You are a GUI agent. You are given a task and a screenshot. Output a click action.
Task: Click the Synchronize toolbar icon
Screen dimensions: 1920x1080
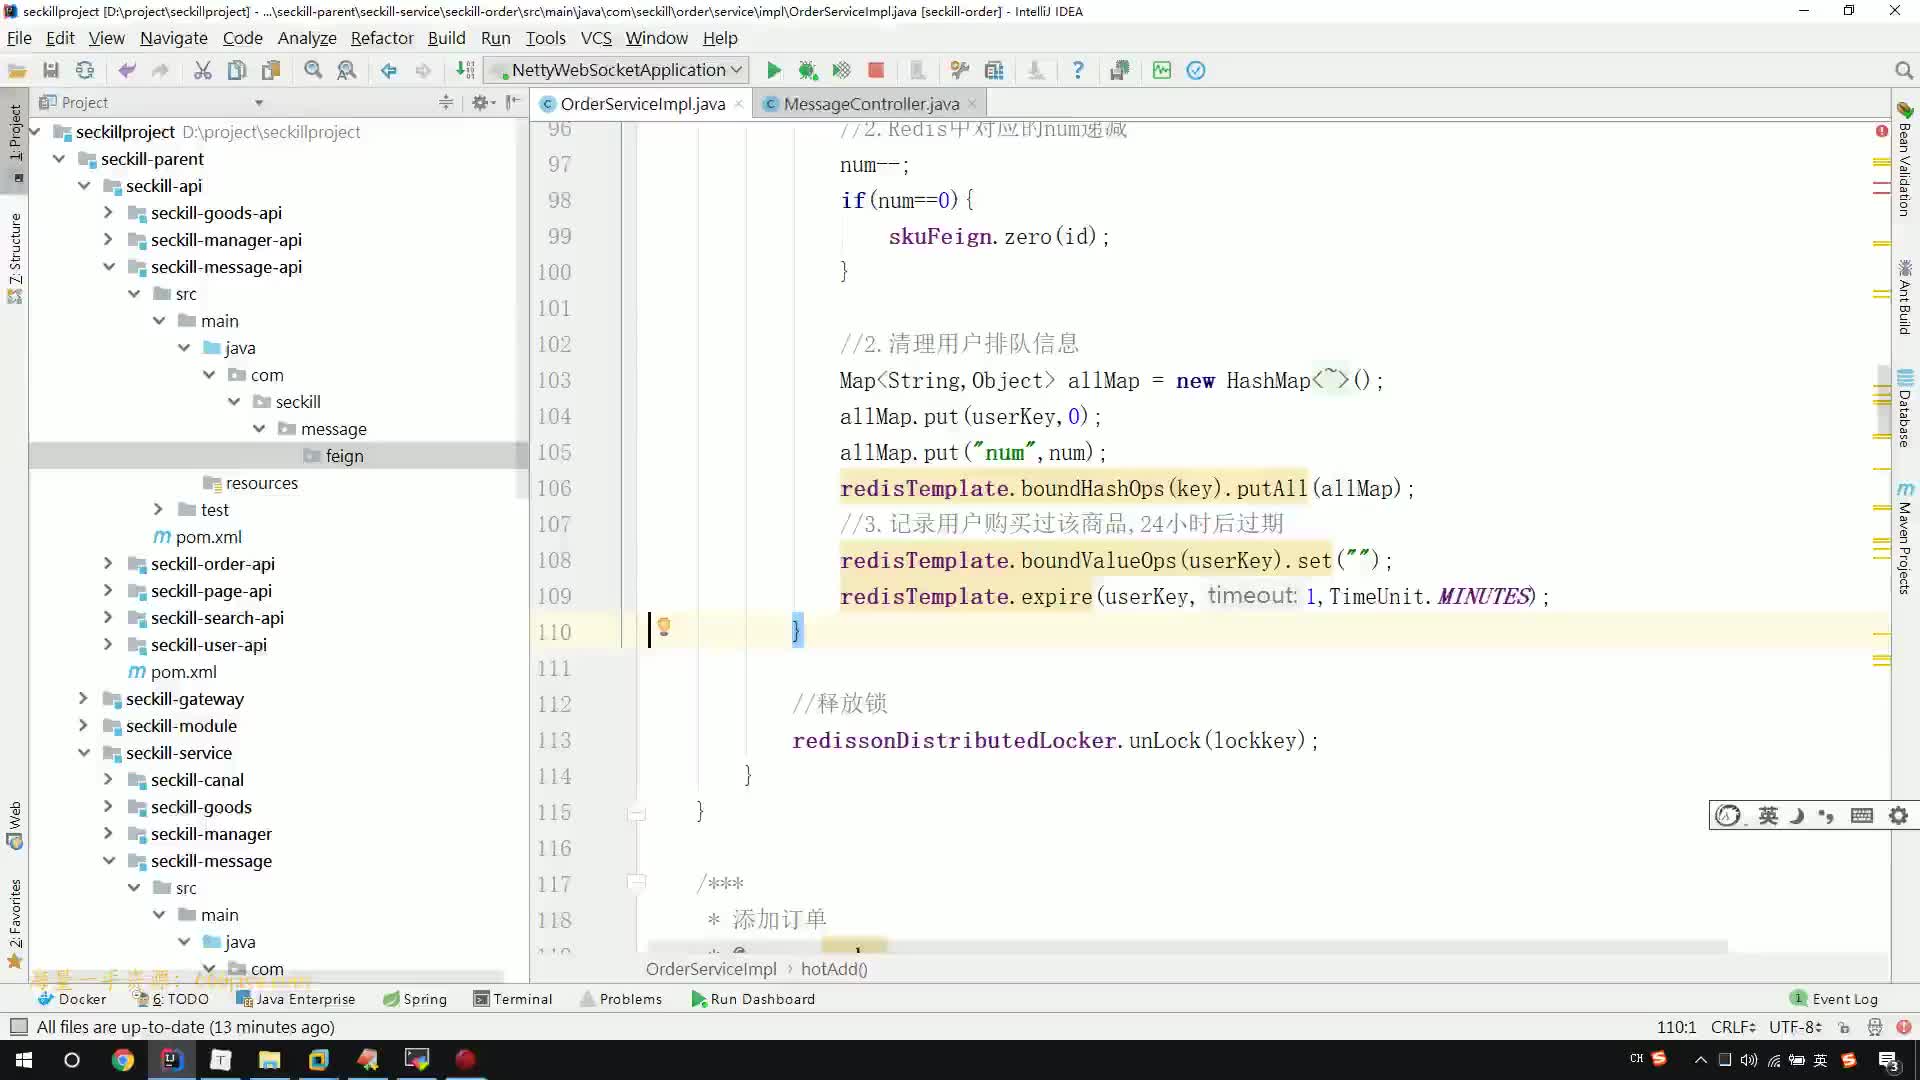[x=85, y=70]
